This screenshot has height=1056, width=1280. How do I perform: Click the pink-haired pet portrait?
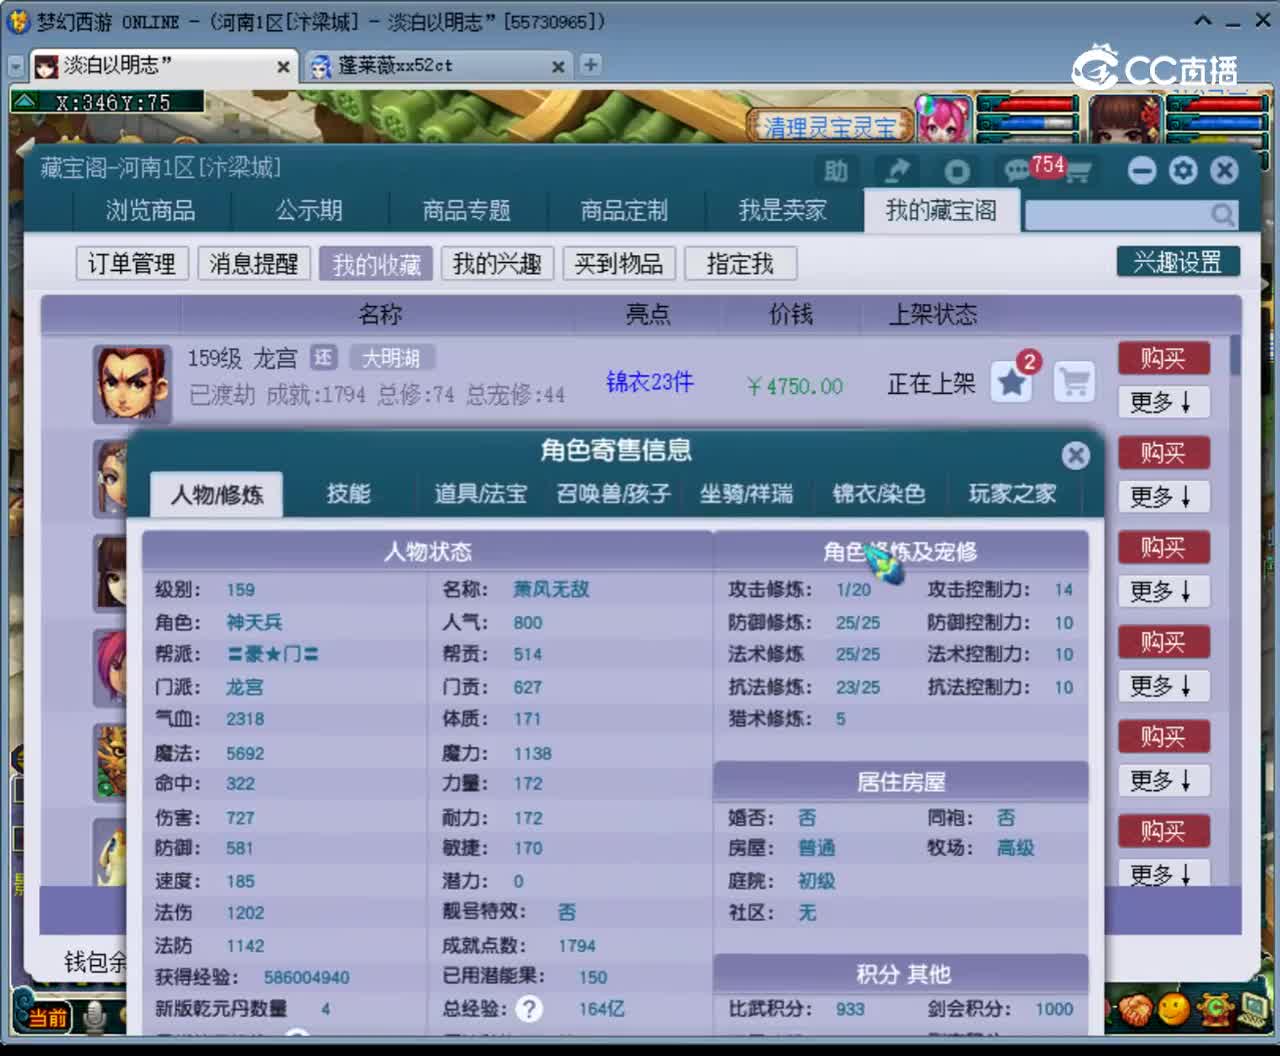click(944, 119)
